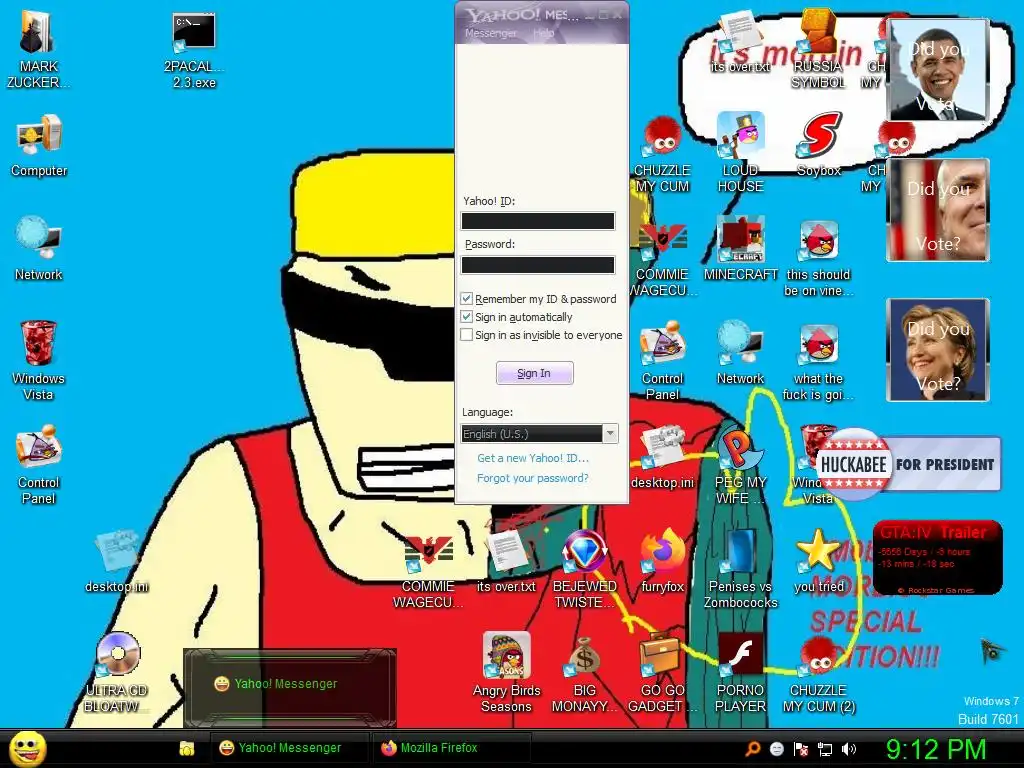Viewport: 1024px width, 768px height.
Task: Open the GTA:IV Trailer countdown gadget
Action: pyautogui.click(x=938, y=558)
